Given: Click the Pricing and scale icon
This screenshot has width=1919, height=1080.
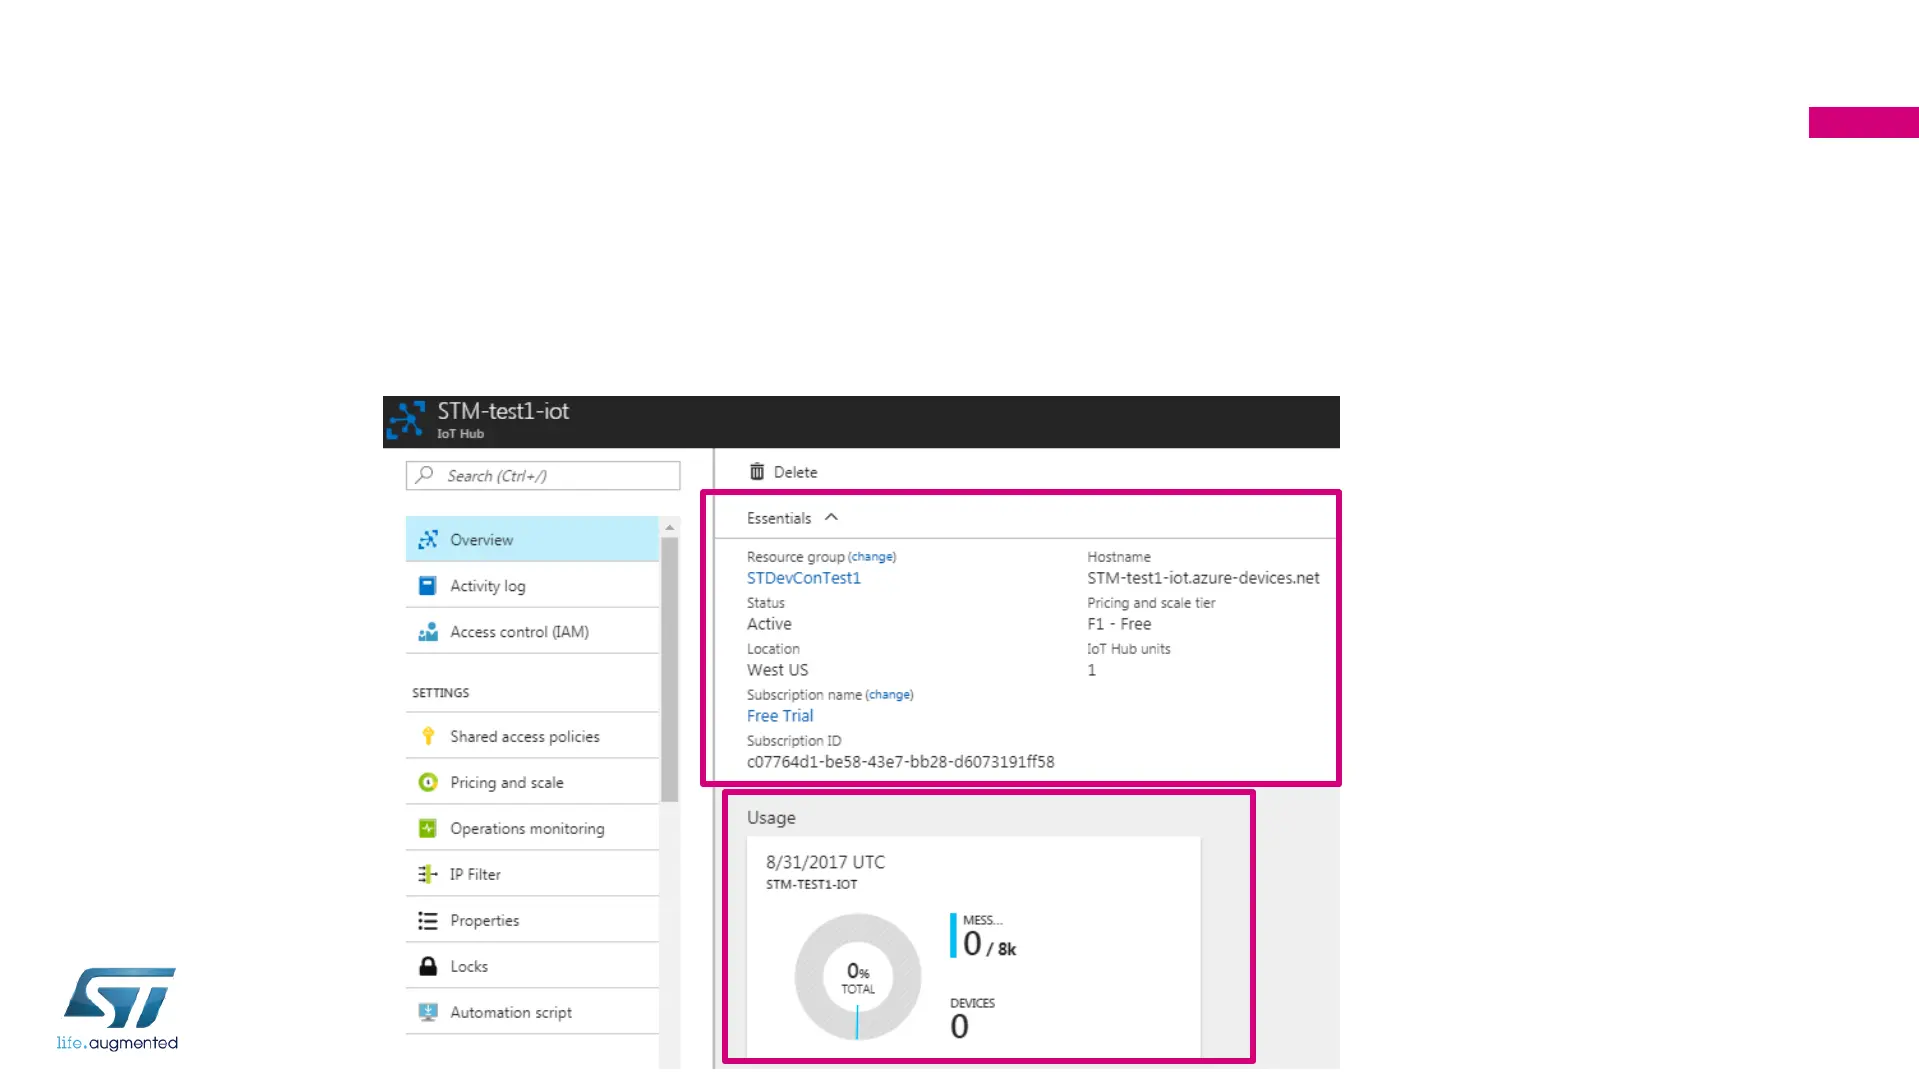Looking at the screenshot, I should pyautogui.click(x=428, y=782).
